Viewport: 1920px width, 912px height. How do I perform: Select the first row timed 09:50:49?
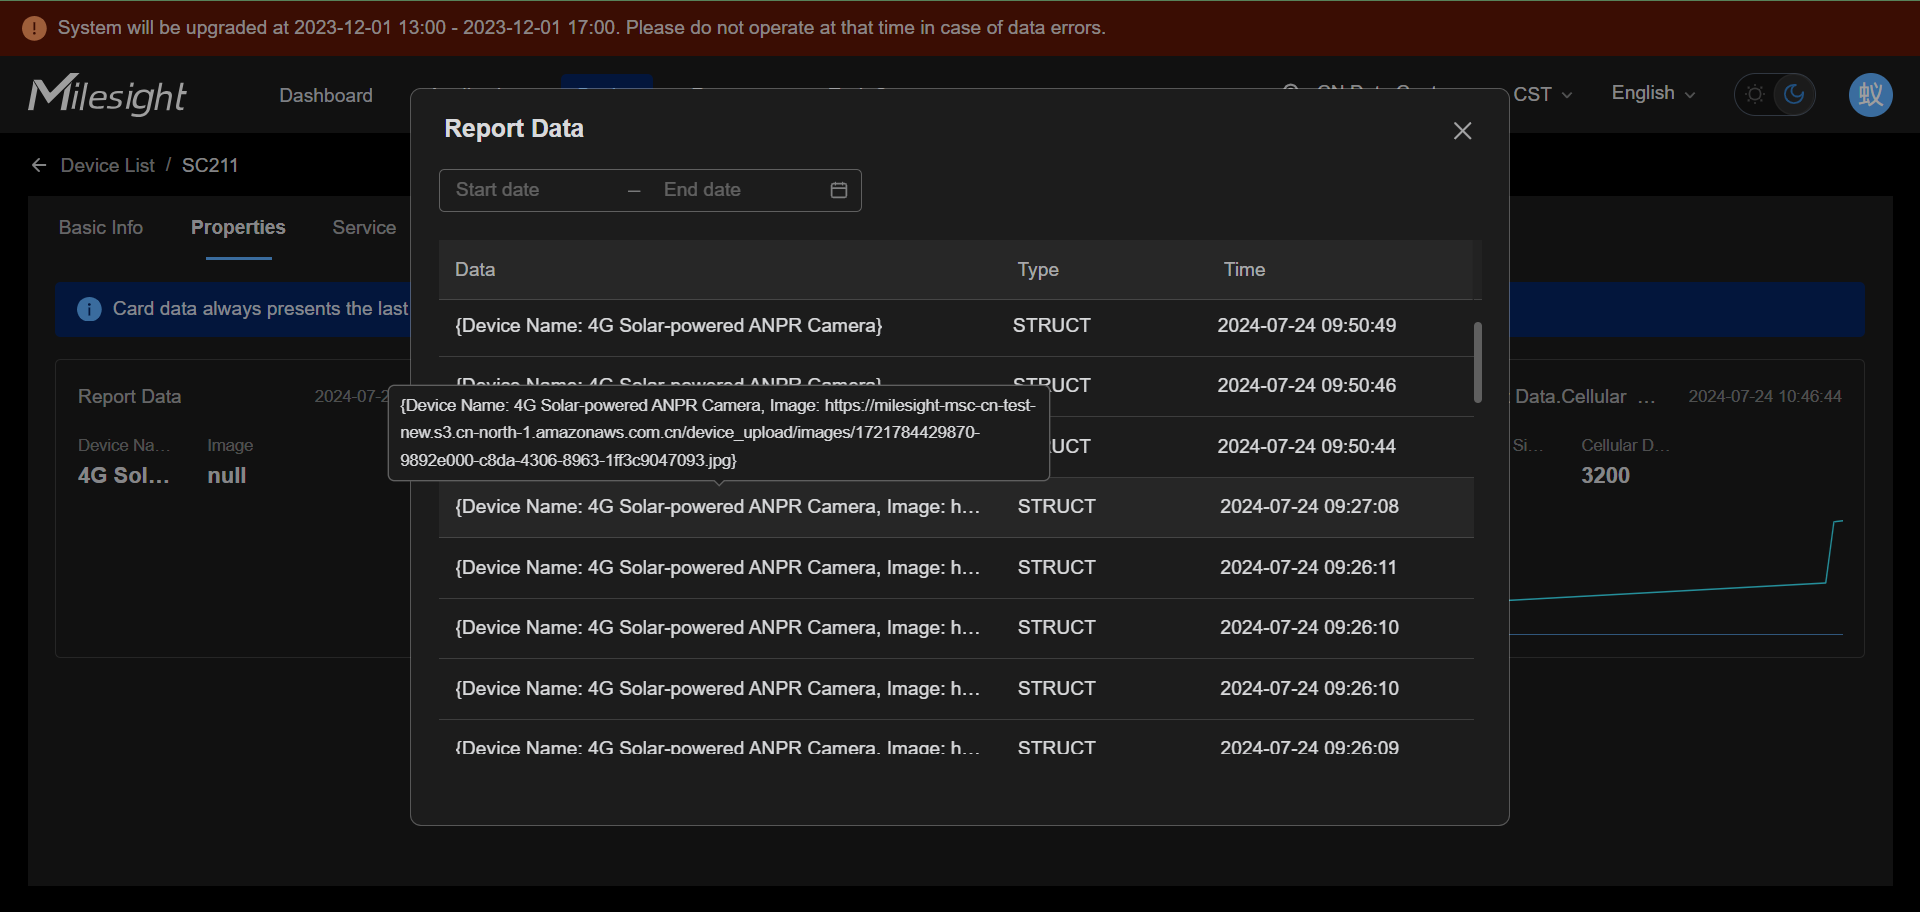[956, 327]
